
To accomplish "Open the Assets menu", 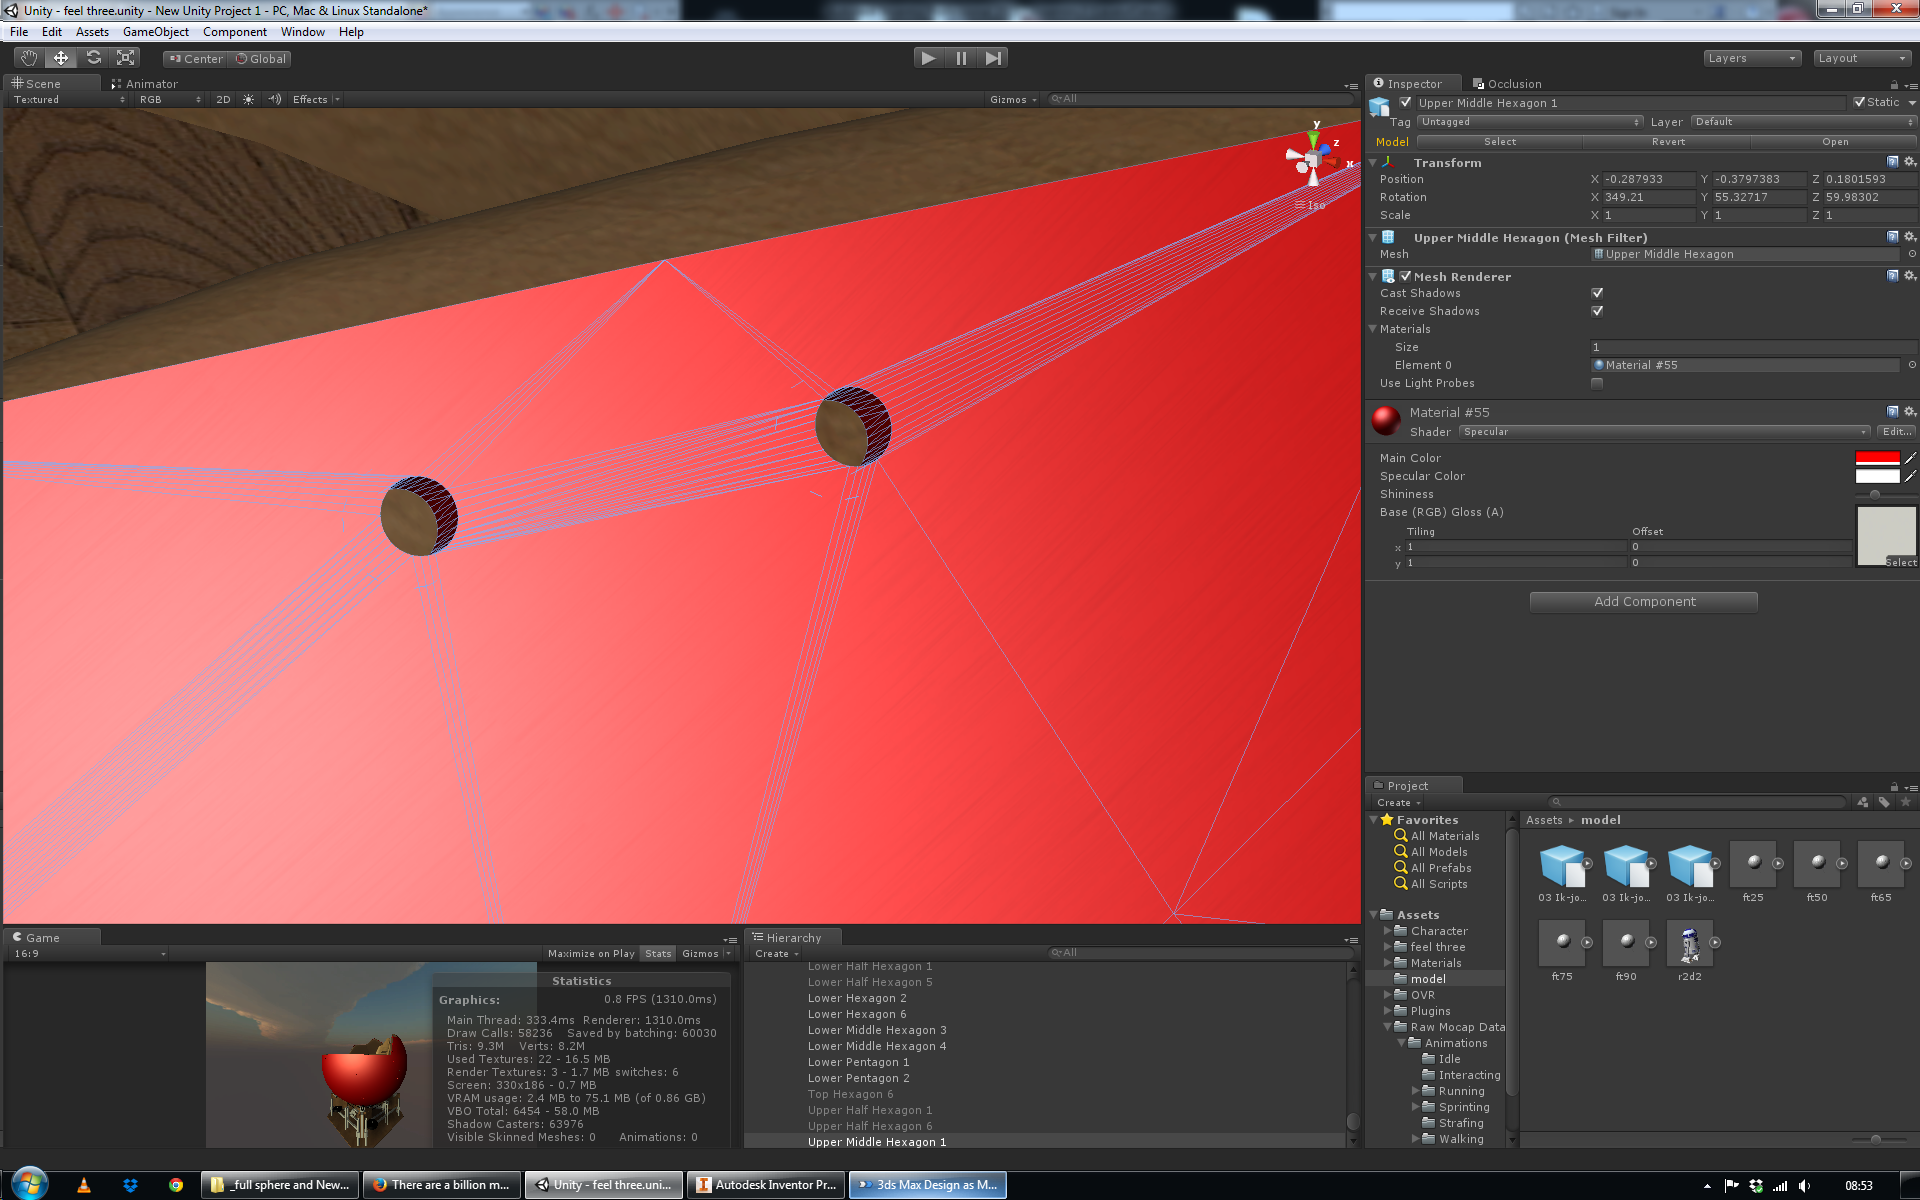I will coord(92,32).
